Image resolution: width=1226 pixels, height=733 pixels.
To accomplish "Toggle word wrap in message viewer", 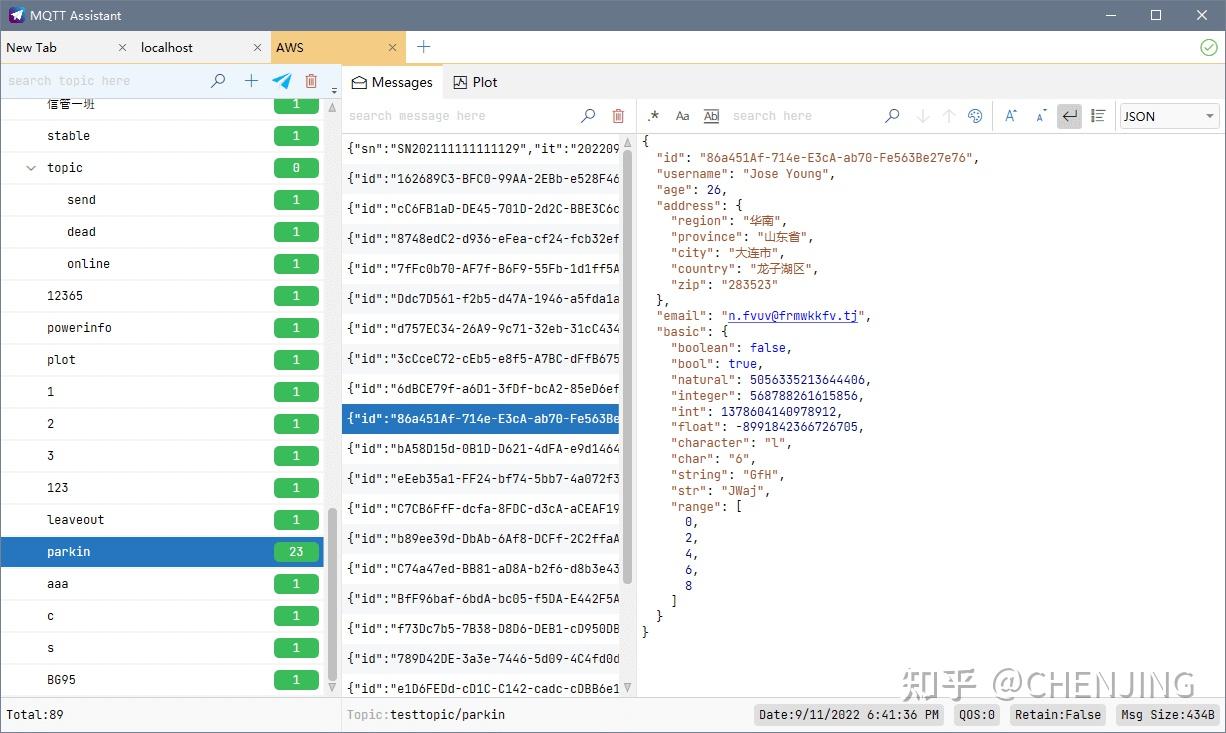I will [x=1069, y=116].
